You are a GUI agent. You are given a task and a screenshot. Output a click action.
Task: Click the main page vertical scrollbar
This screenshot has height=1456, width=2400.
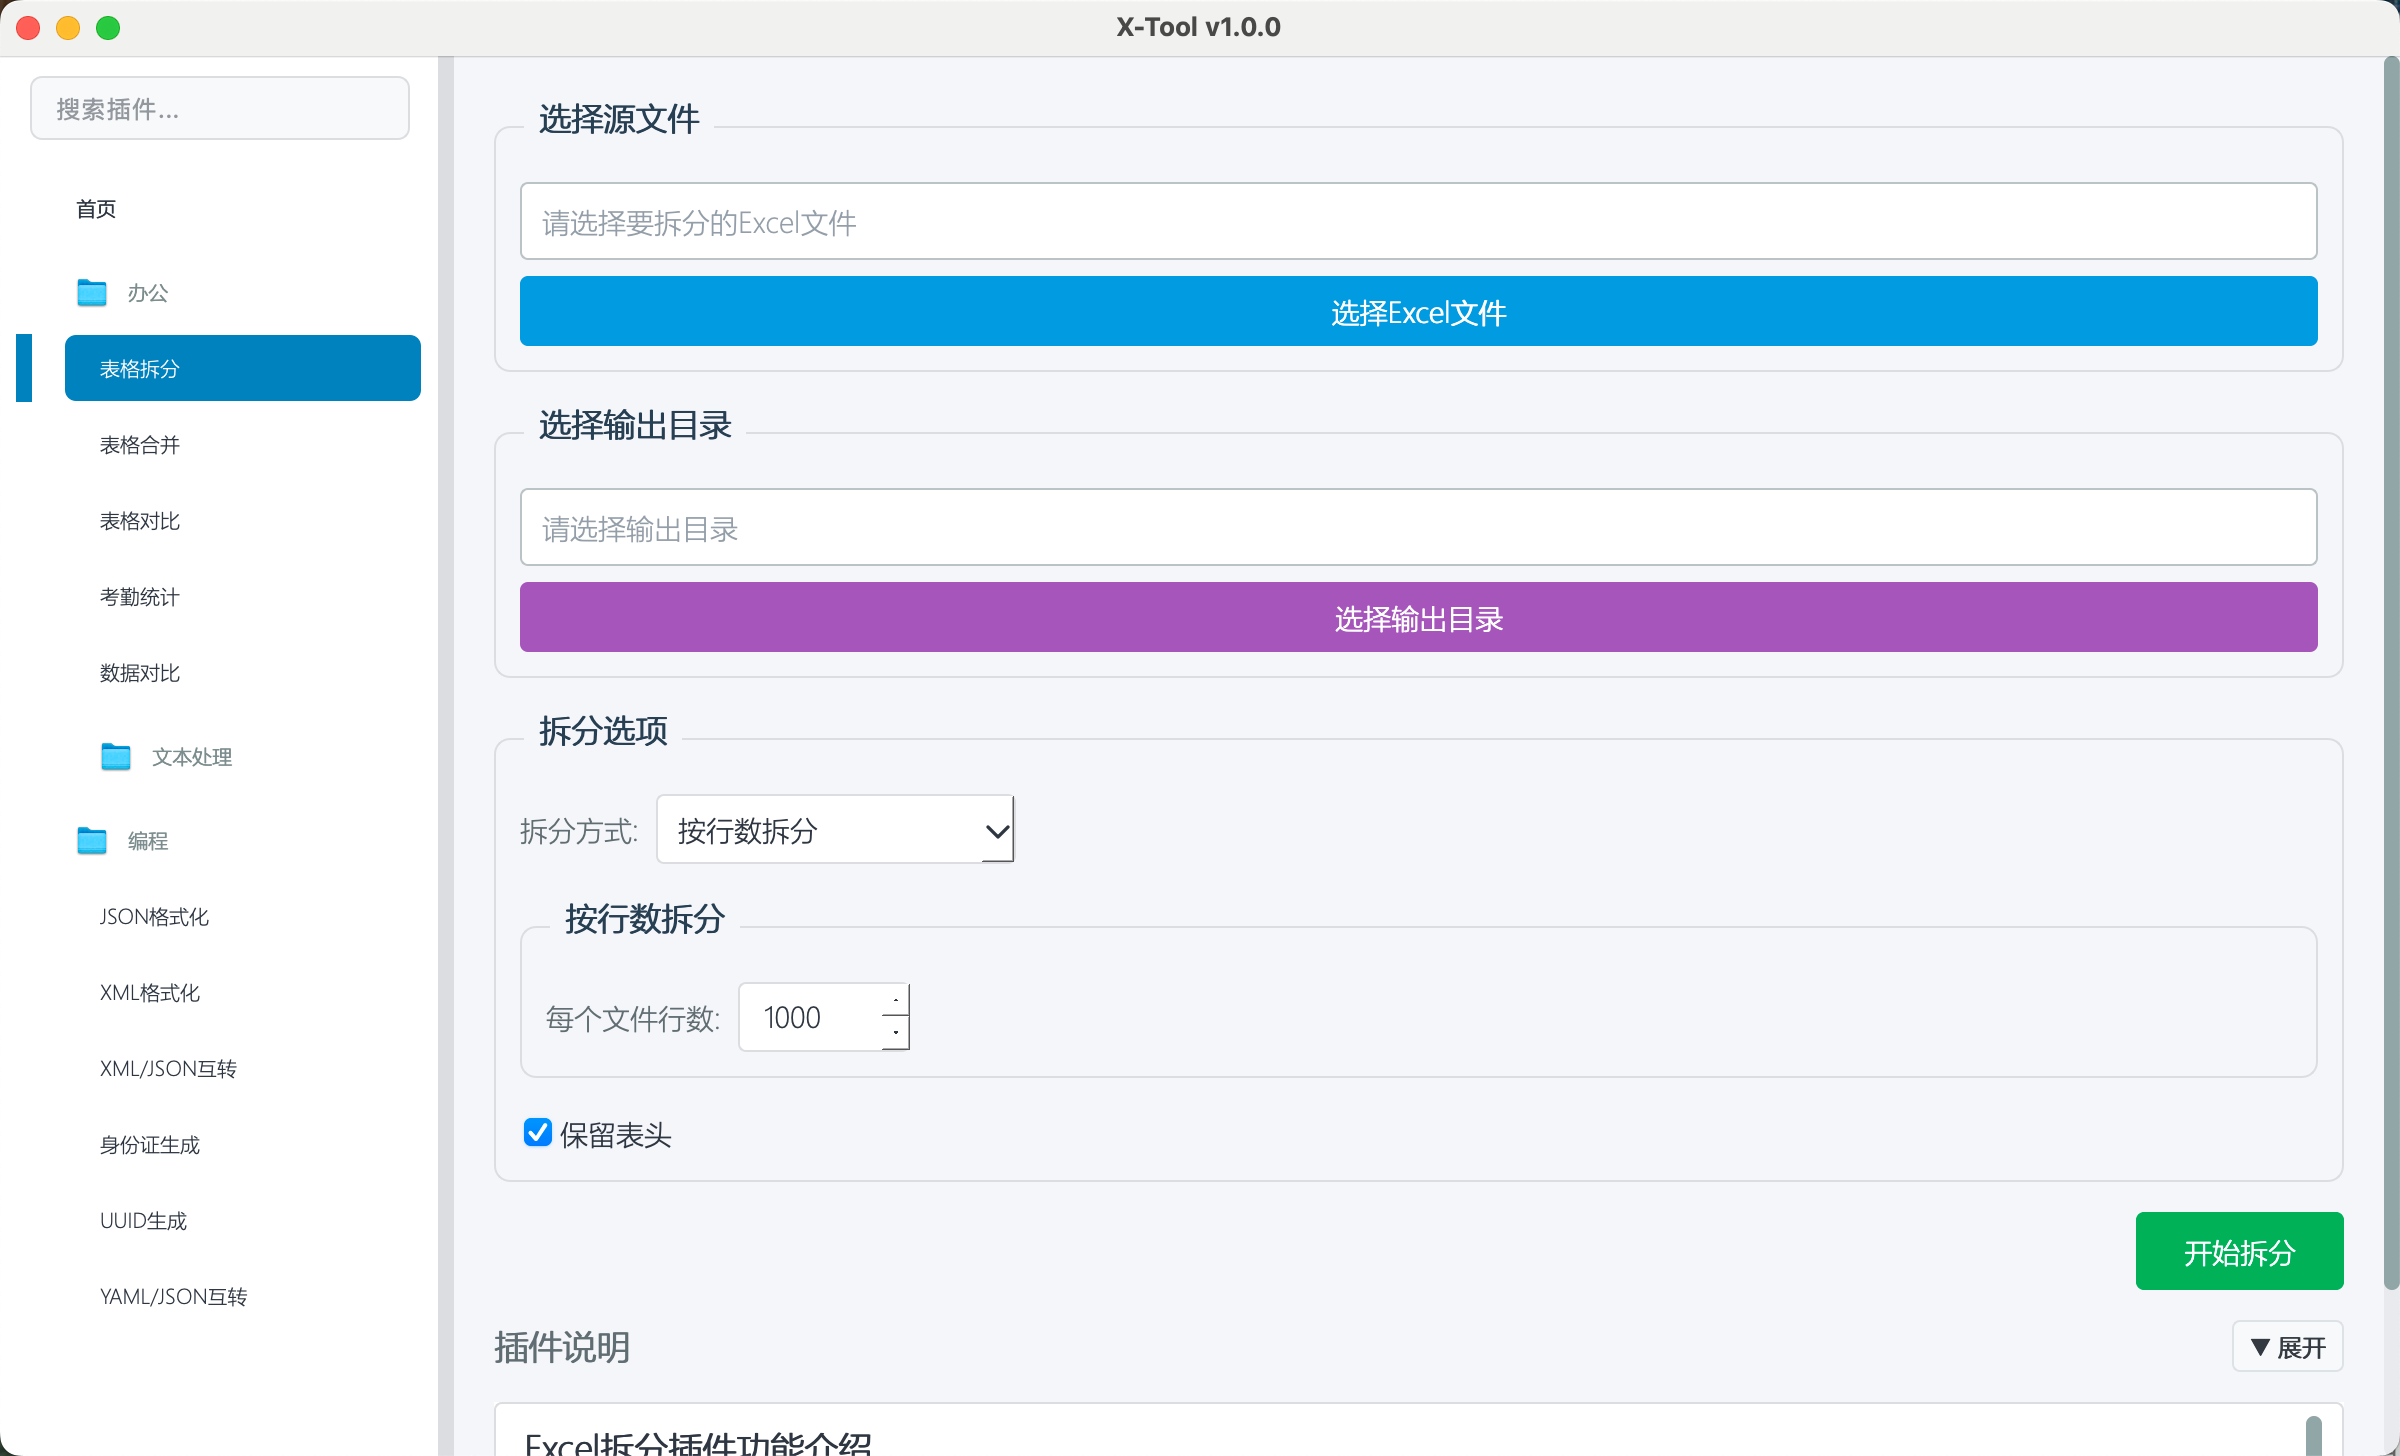pyautogui.click(x=2390, y=670)
